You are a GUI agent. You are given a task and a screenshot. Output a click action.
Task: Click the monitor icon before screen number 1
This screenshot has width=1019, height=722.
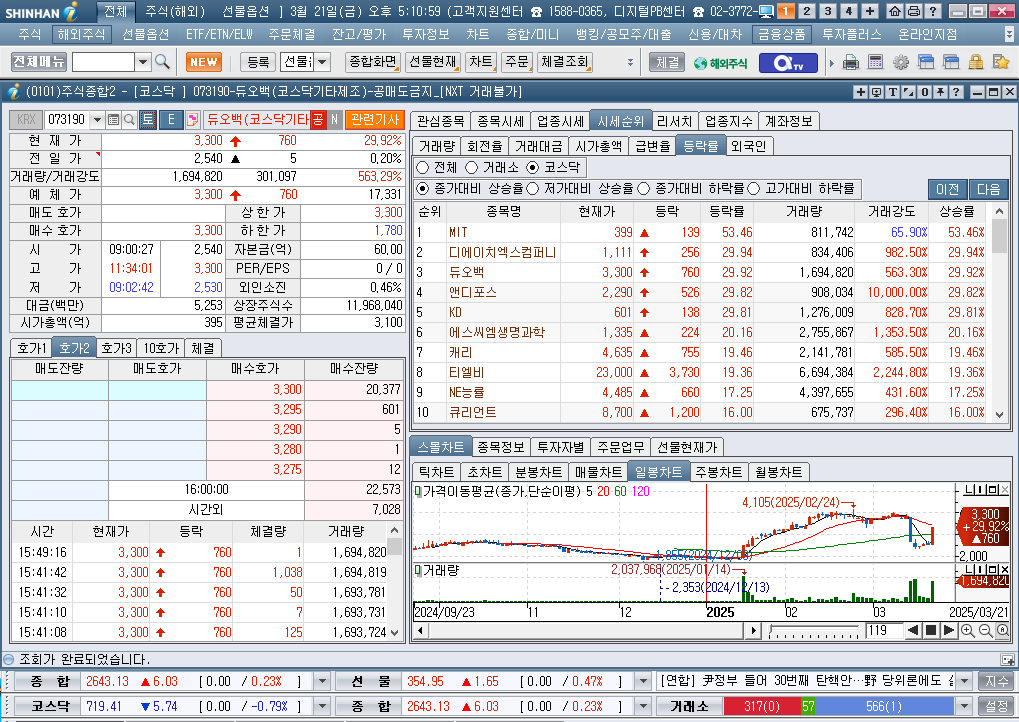point(766,11)
